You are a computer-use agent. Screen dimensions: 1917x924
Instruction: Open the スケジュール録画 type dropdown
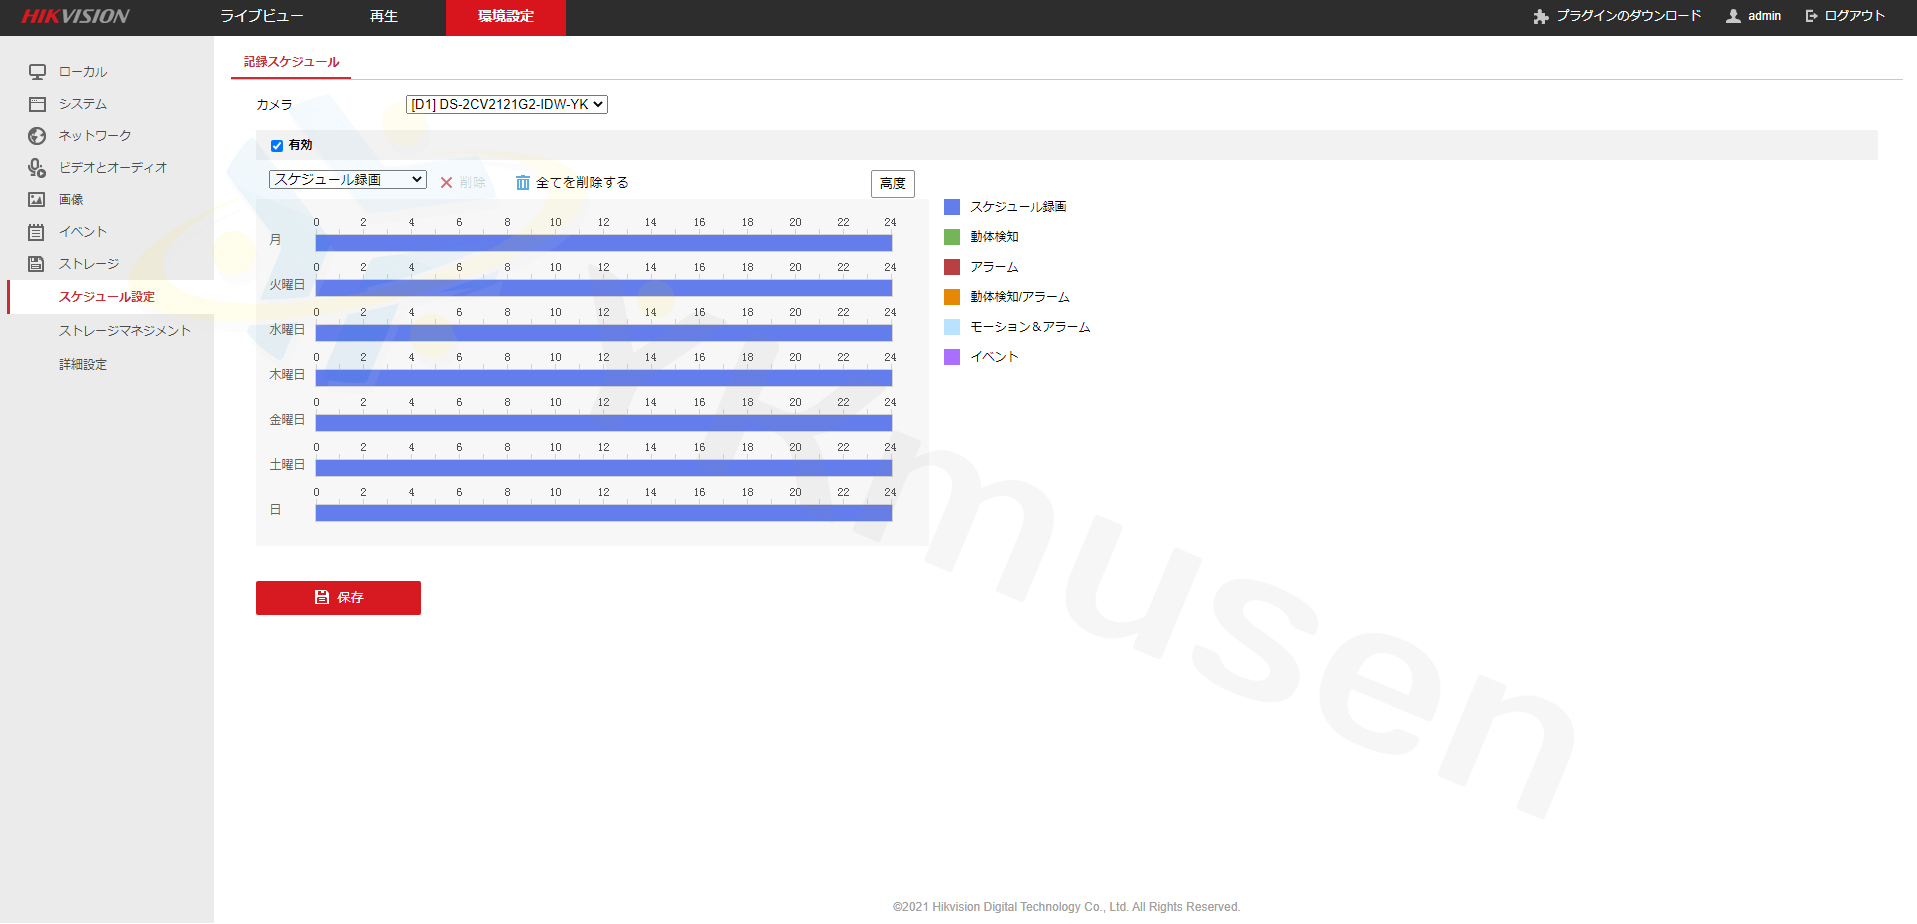click(x=347, y=180)
